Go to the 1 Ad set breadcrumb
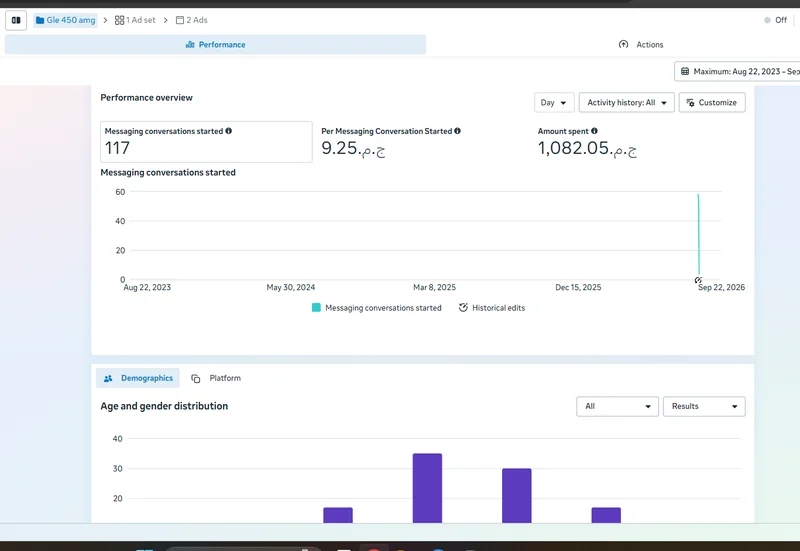800x551 pixels. 135,20
